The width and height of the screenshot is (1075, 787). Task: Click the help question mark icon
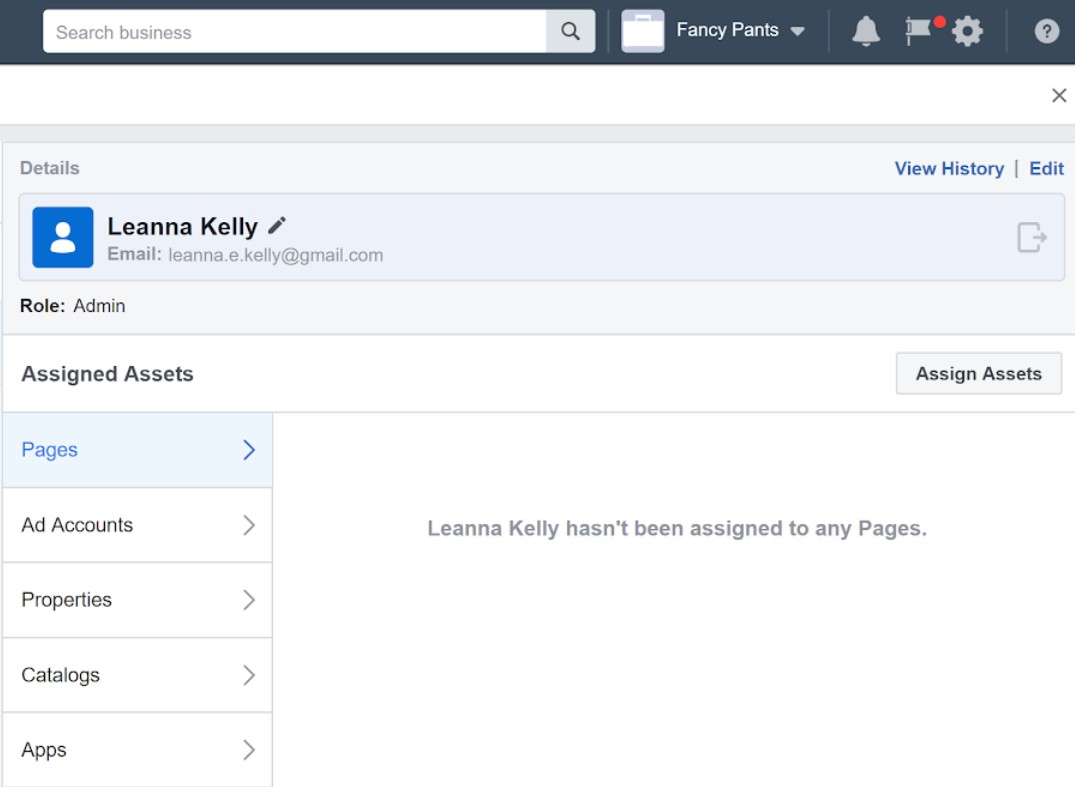[x=1046, y=32]
